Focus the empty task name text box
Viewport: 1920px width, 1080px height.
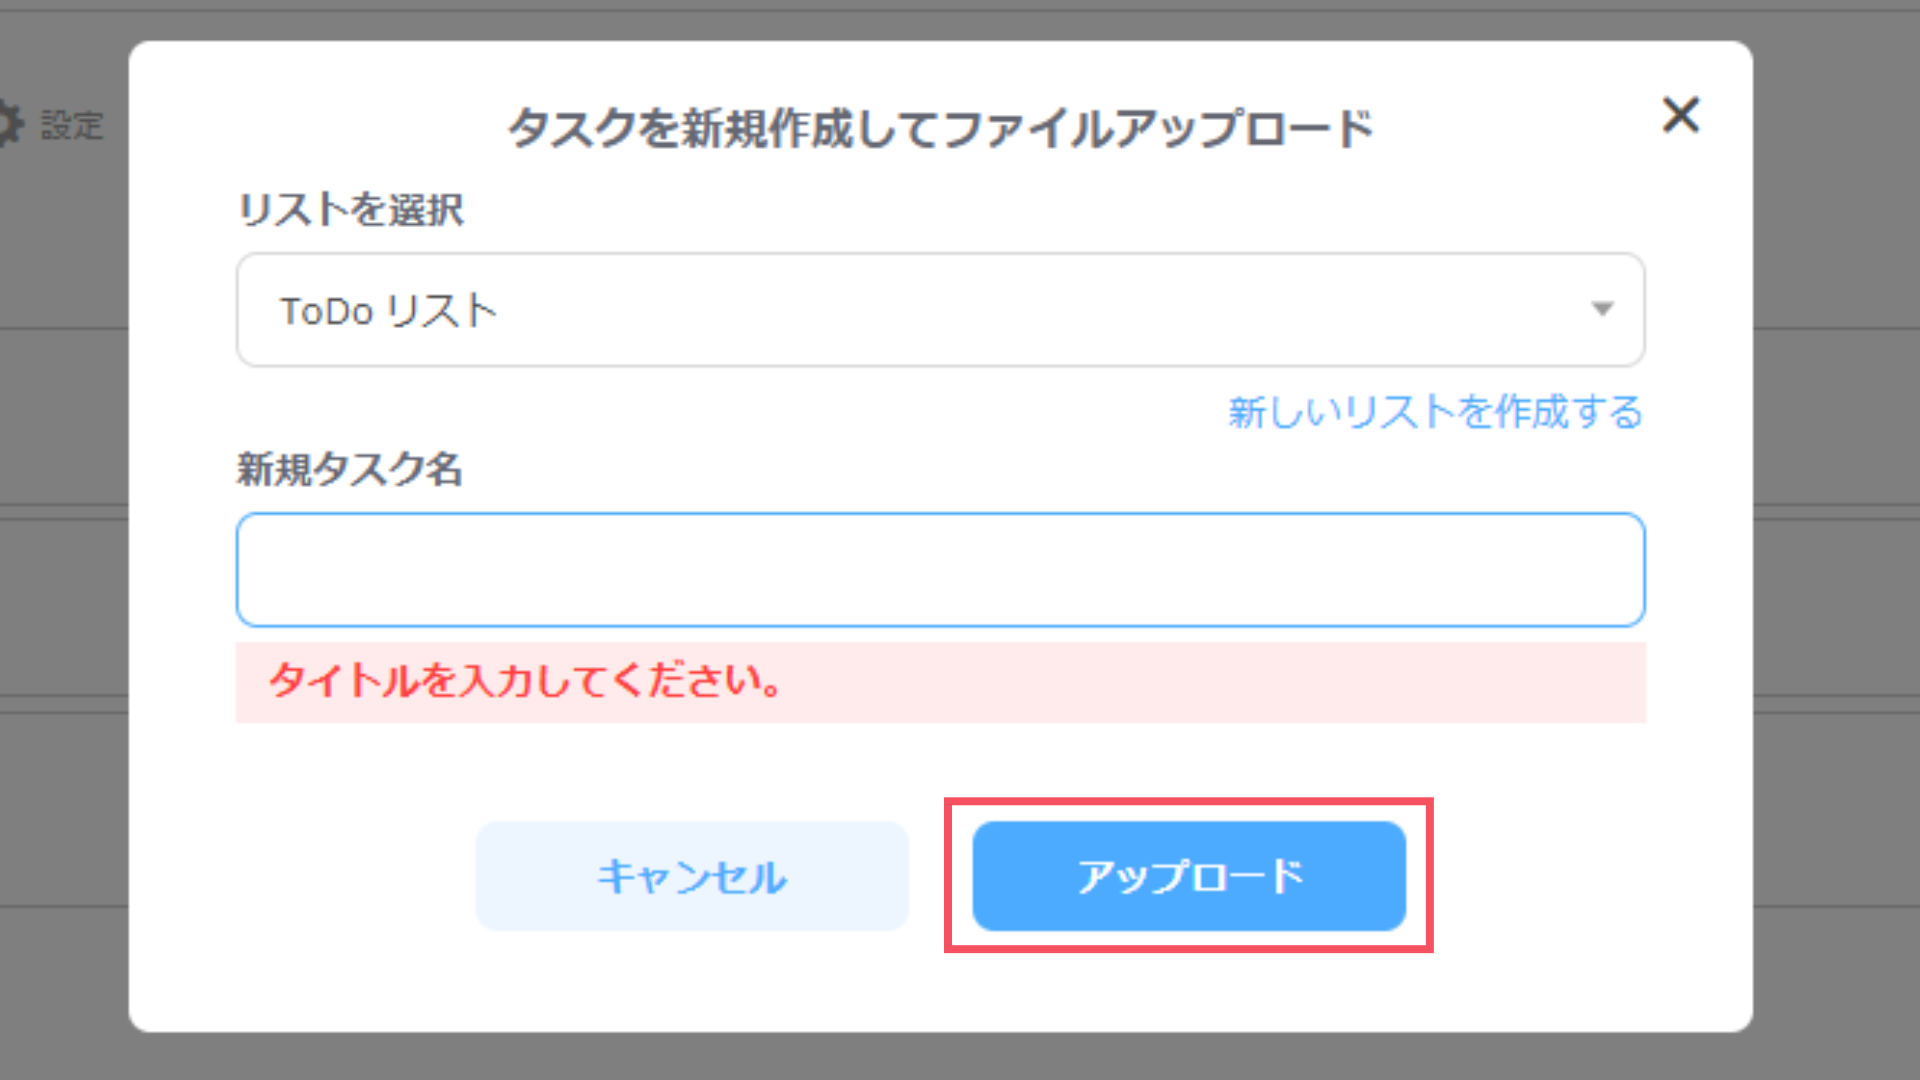point(940,568)
